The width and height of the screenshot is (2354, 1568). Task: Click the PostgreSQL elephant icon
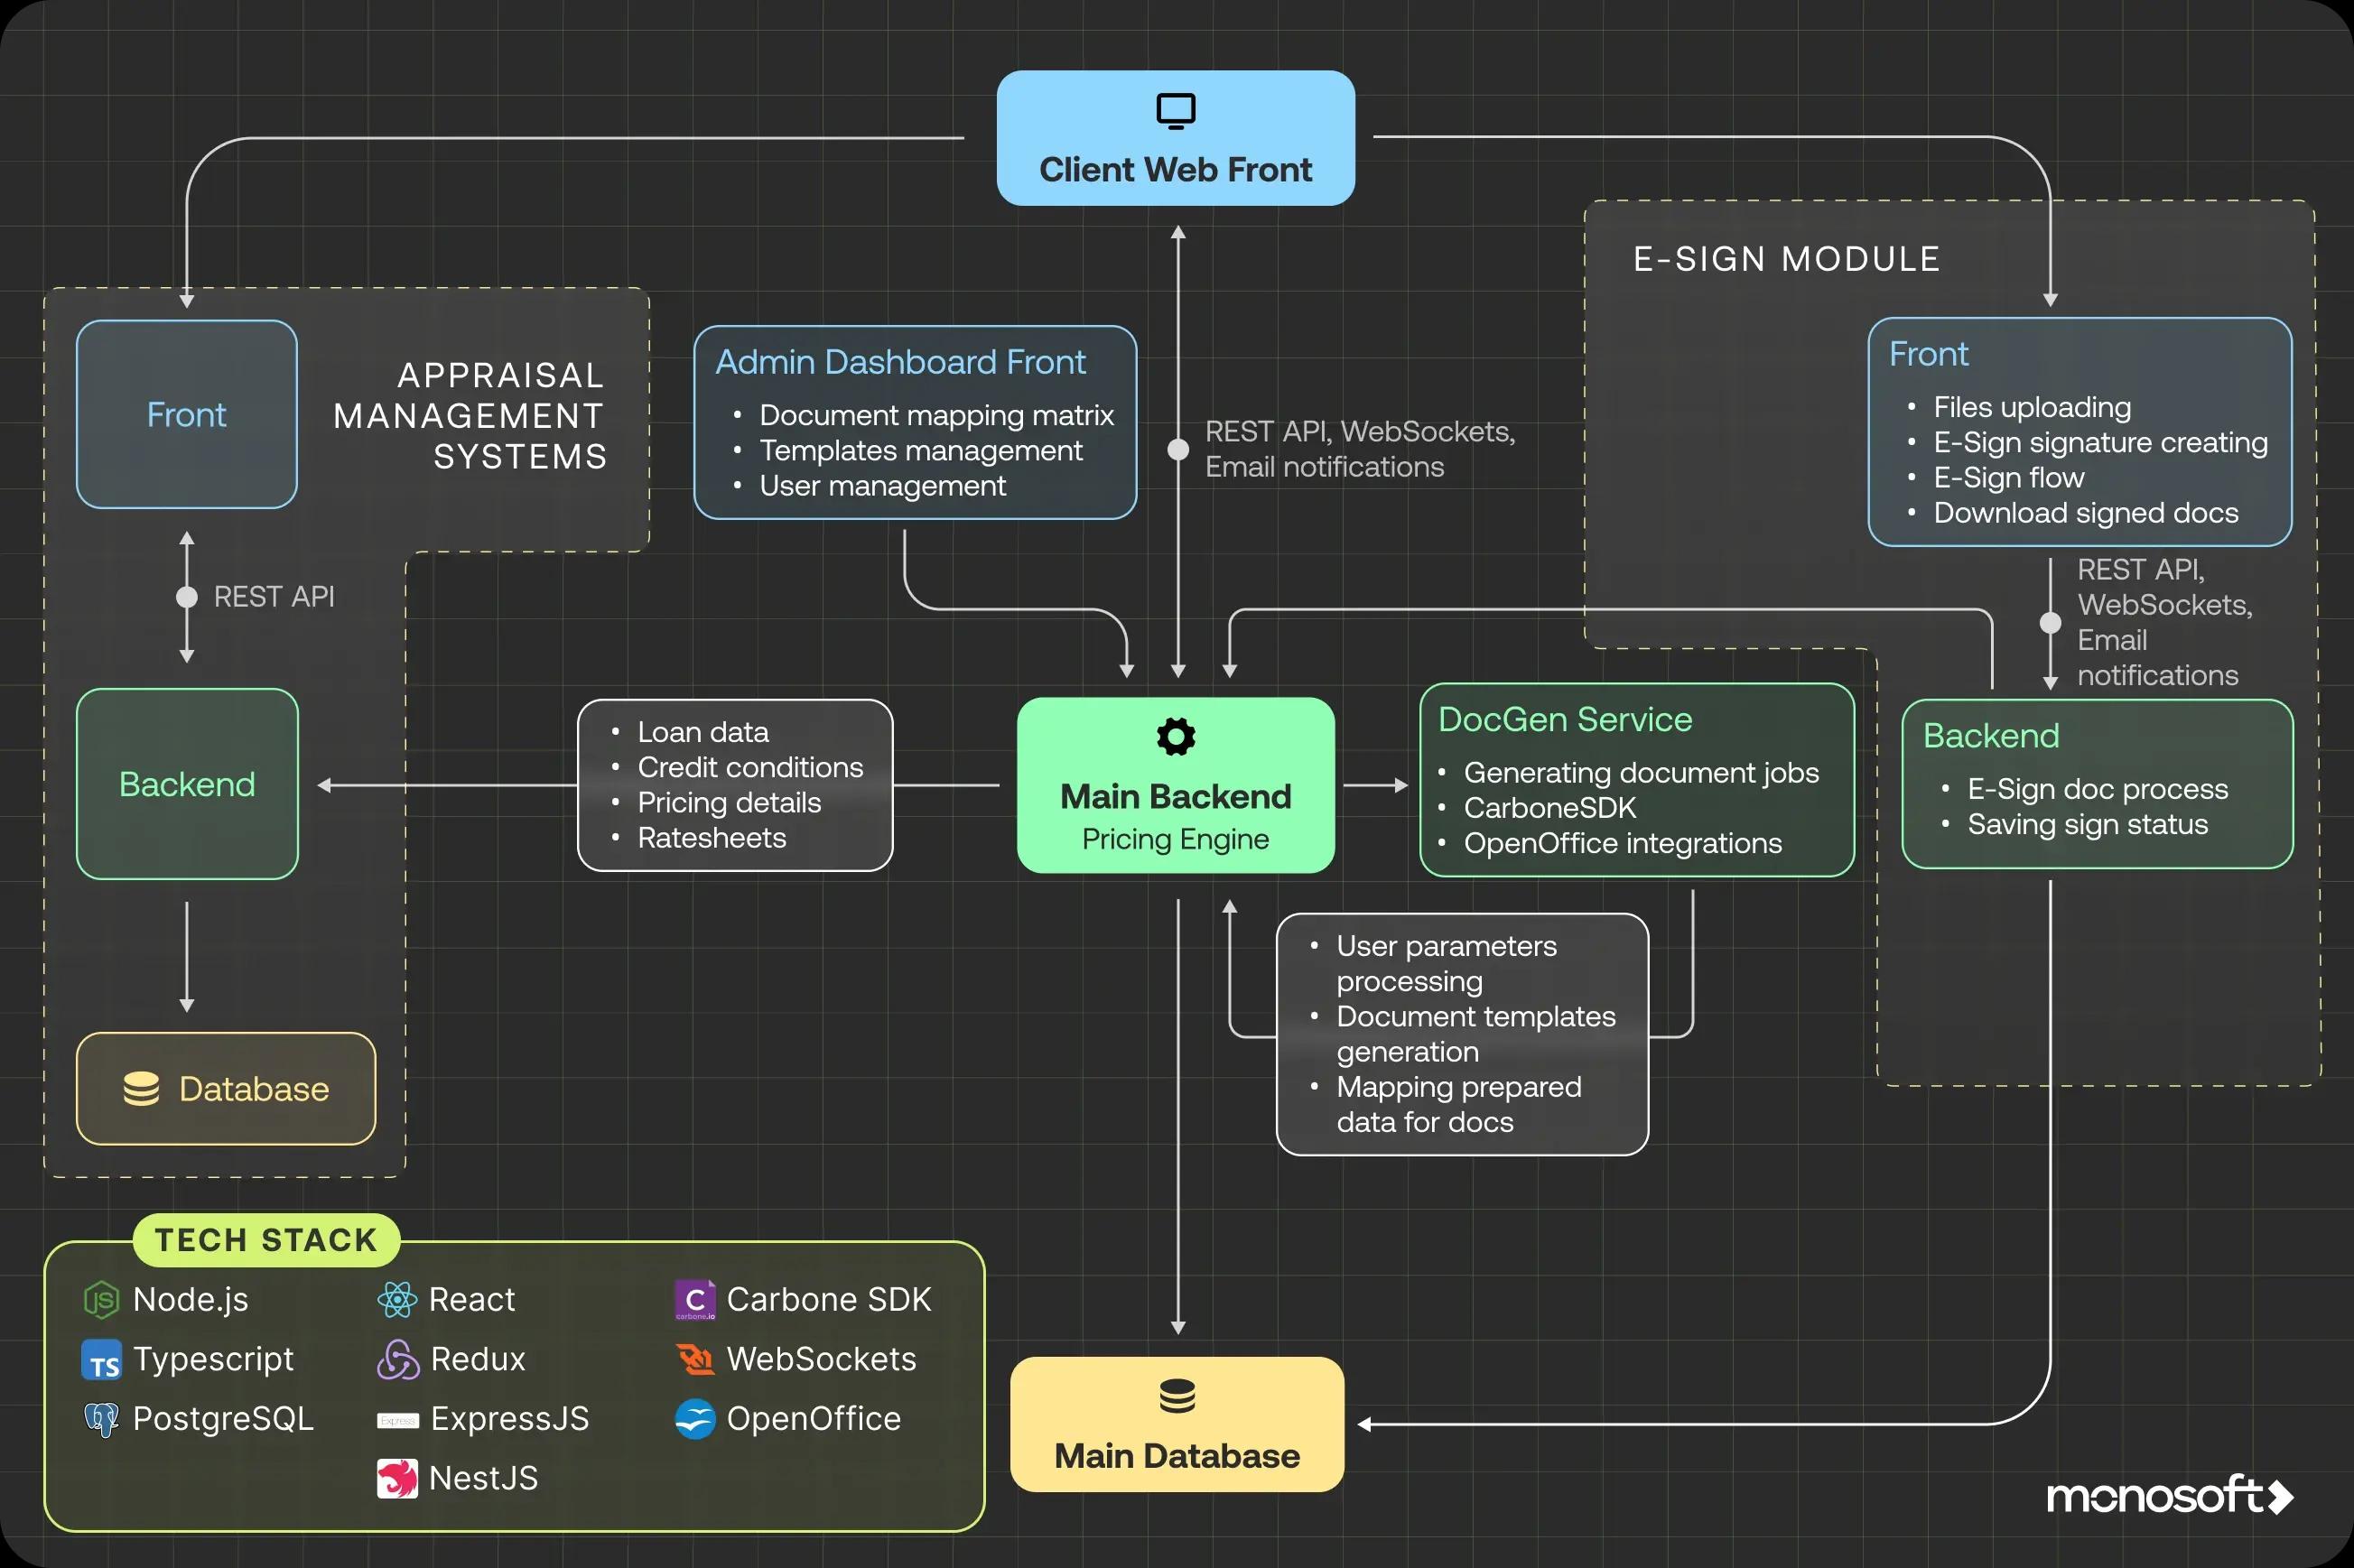(100, 1418)
